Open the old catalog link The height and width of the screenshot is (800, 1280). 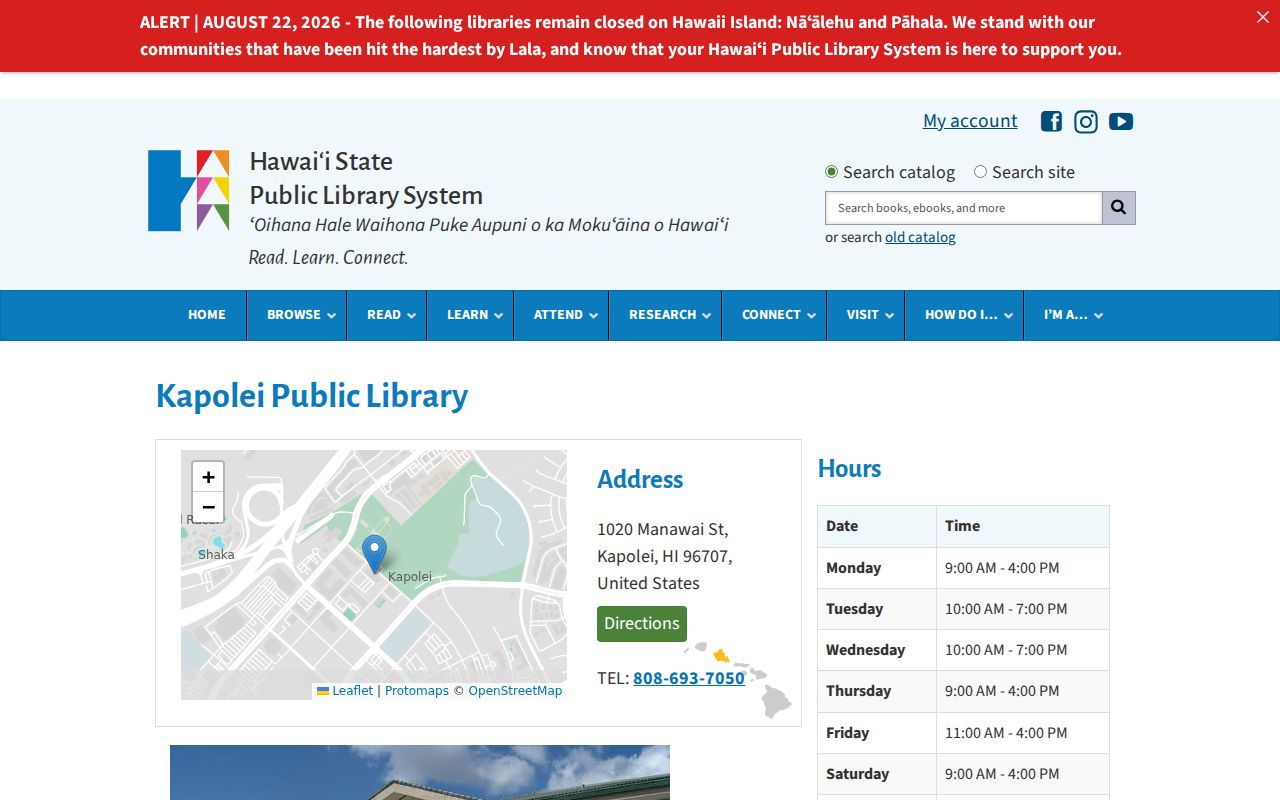pos(920,237)
